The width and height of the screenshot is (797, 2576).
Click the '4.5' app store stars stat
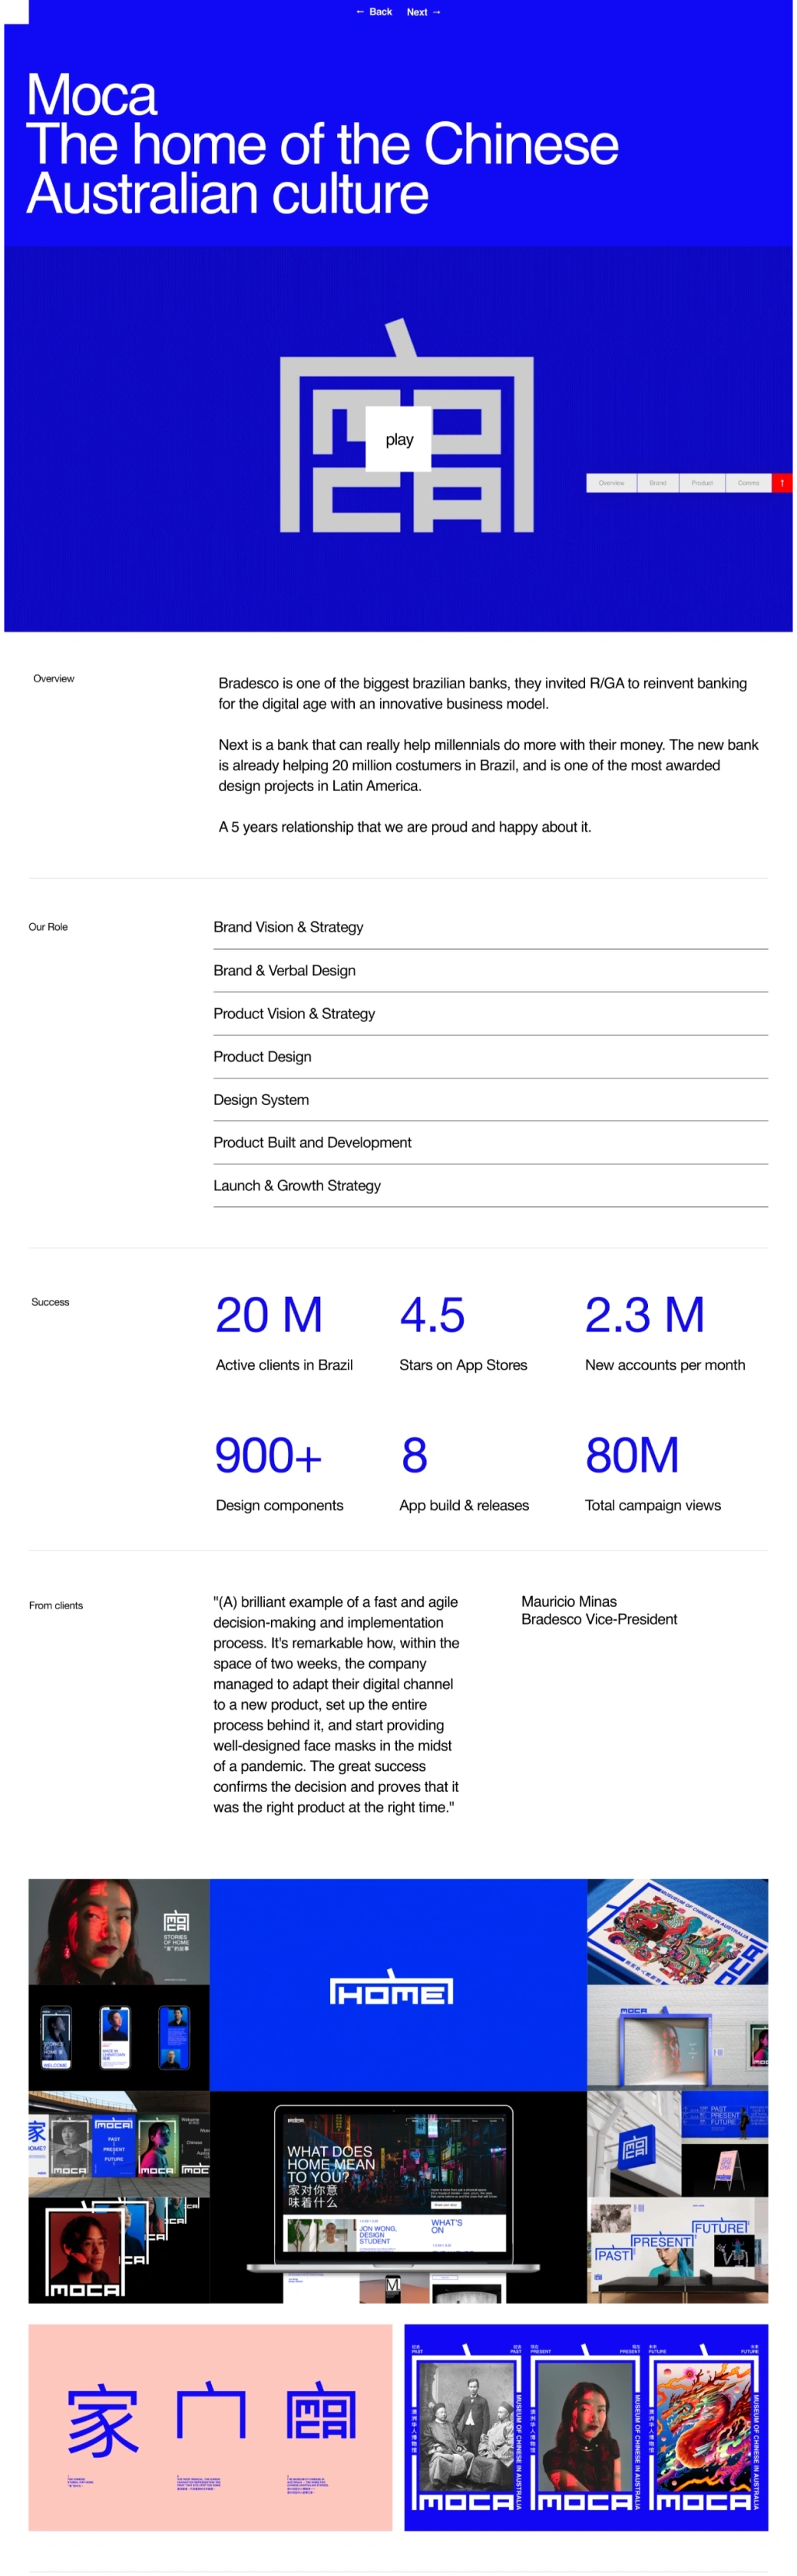click(x=432, y=1315)
